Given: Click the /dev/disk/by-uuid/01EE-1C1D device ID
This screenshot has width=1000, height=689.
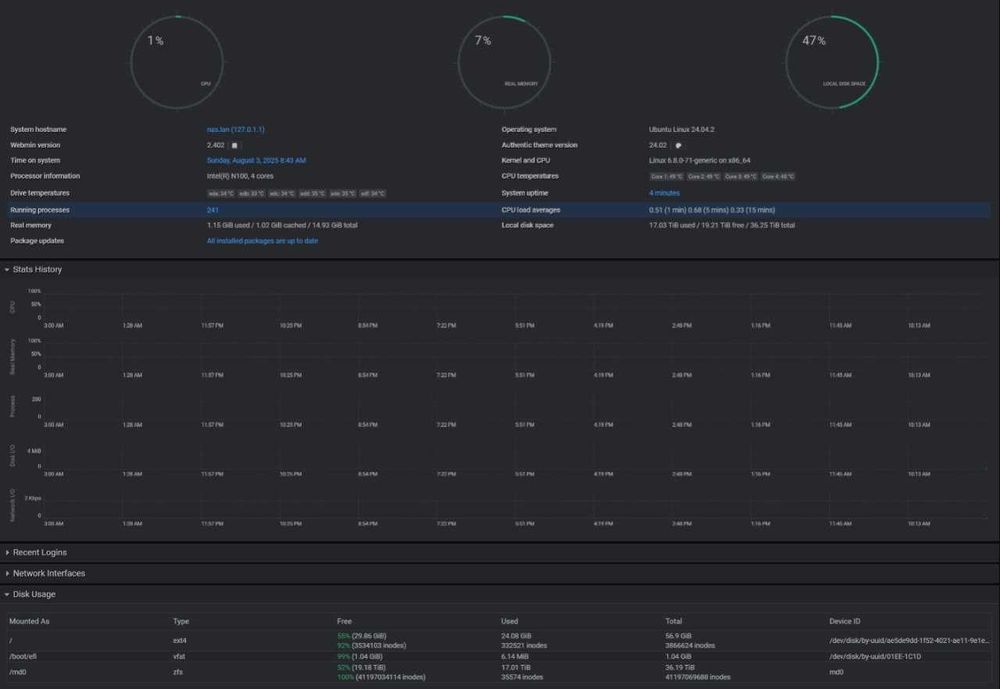Looking at the screenshot, I should point(875,656).
